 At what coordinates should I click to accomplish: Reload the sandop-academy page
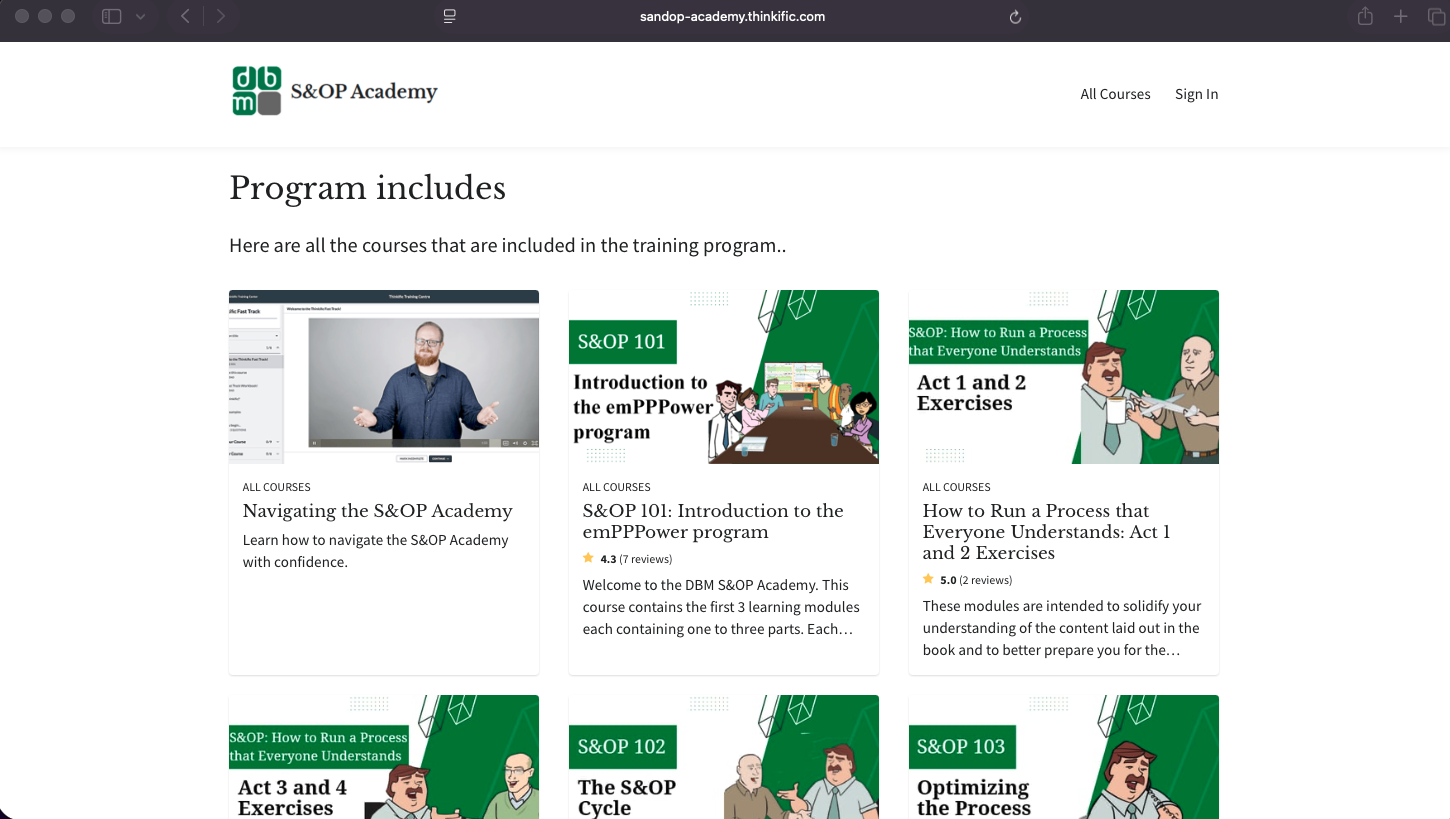[x=1015, y=16]
